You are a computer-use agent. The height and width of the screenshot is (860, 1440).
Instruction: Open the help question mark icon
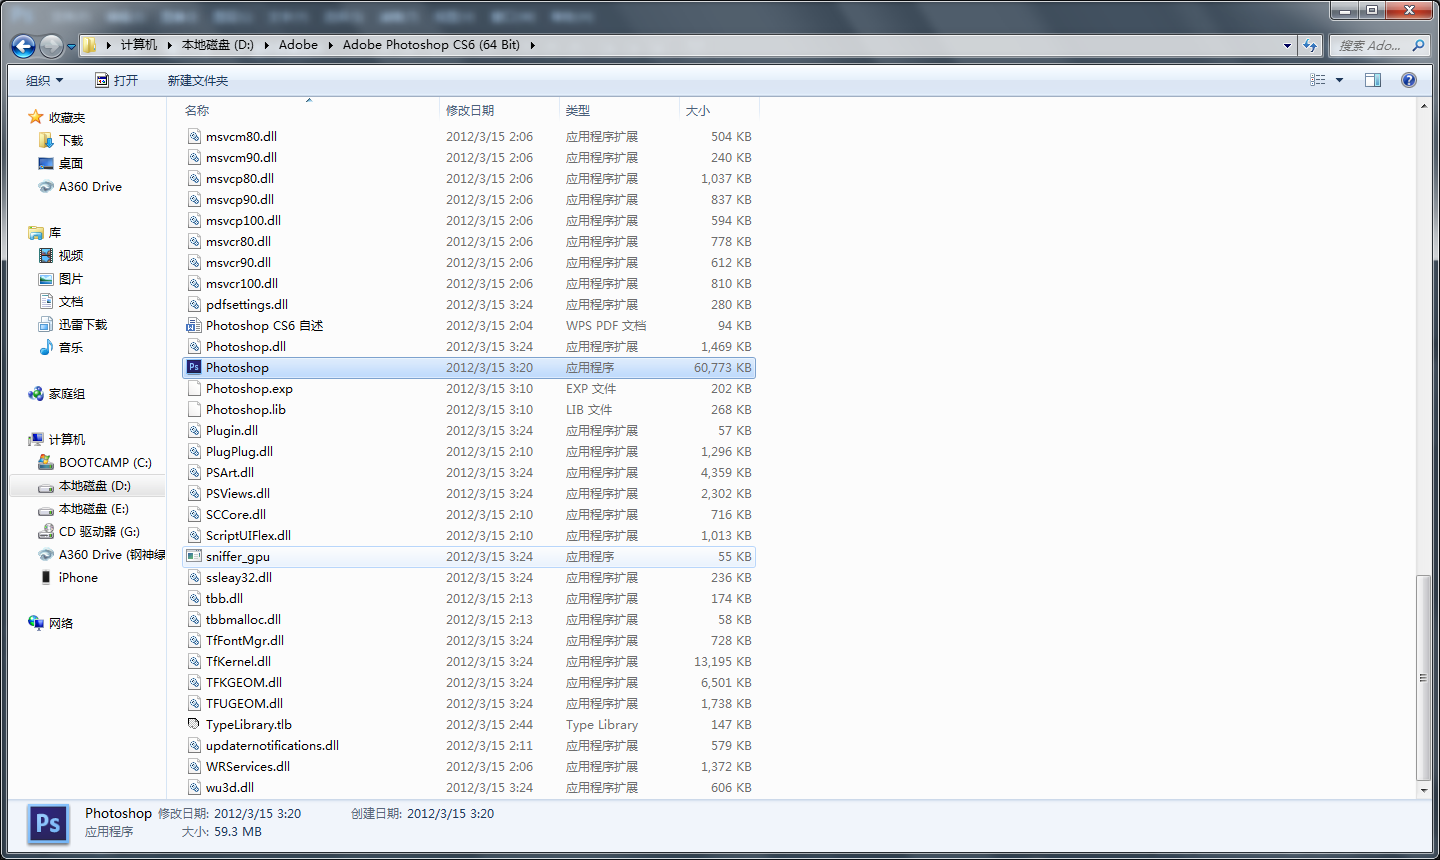(1409, 80)
